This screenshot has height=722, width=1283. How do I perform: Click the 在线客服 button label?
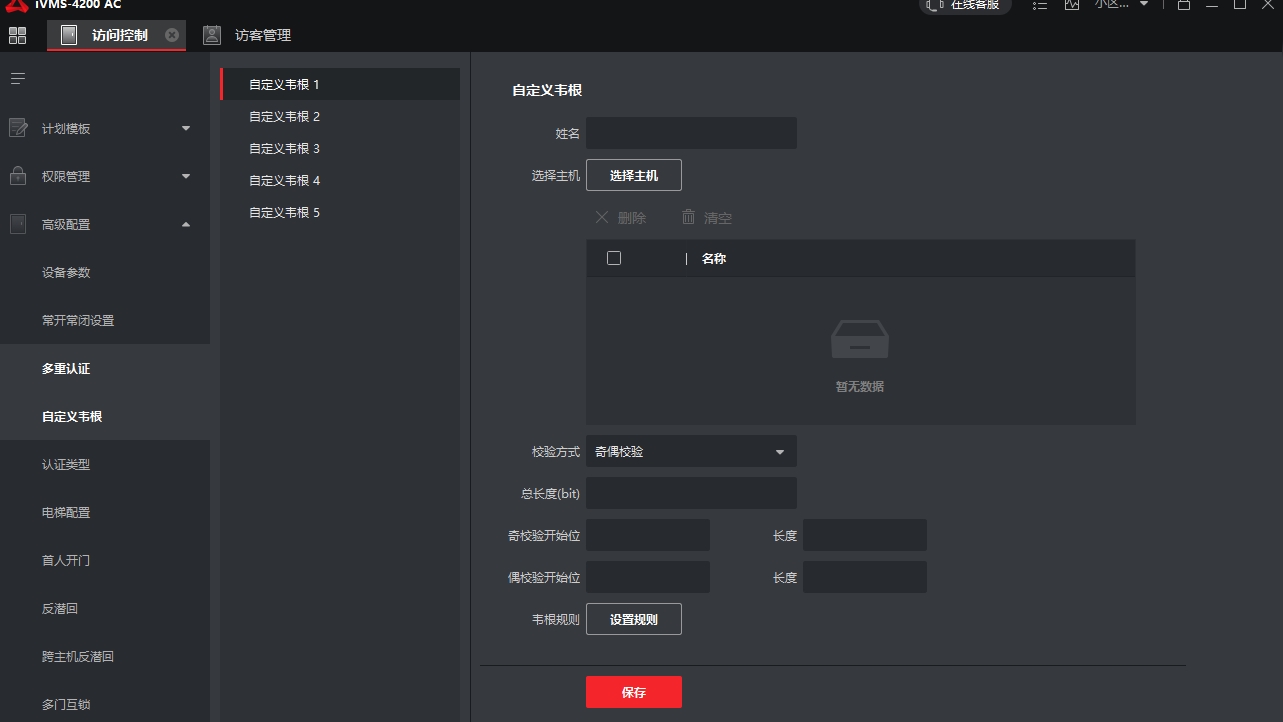point(975,4)
